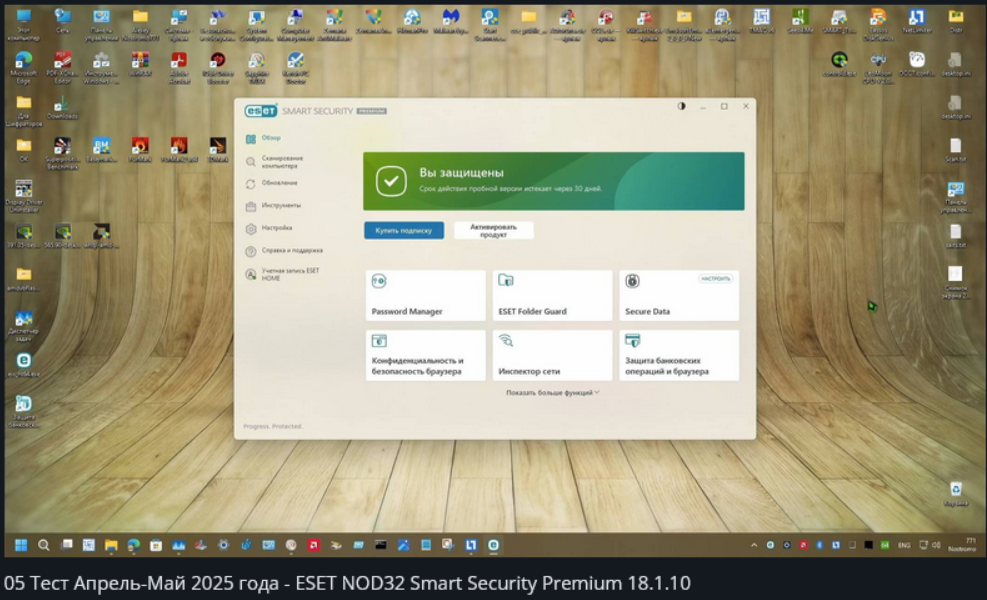The width and height of the screenshot is (987, 600).
Task: Click the Progress. Protected. footer text
Action: click(x=273, y=426)
